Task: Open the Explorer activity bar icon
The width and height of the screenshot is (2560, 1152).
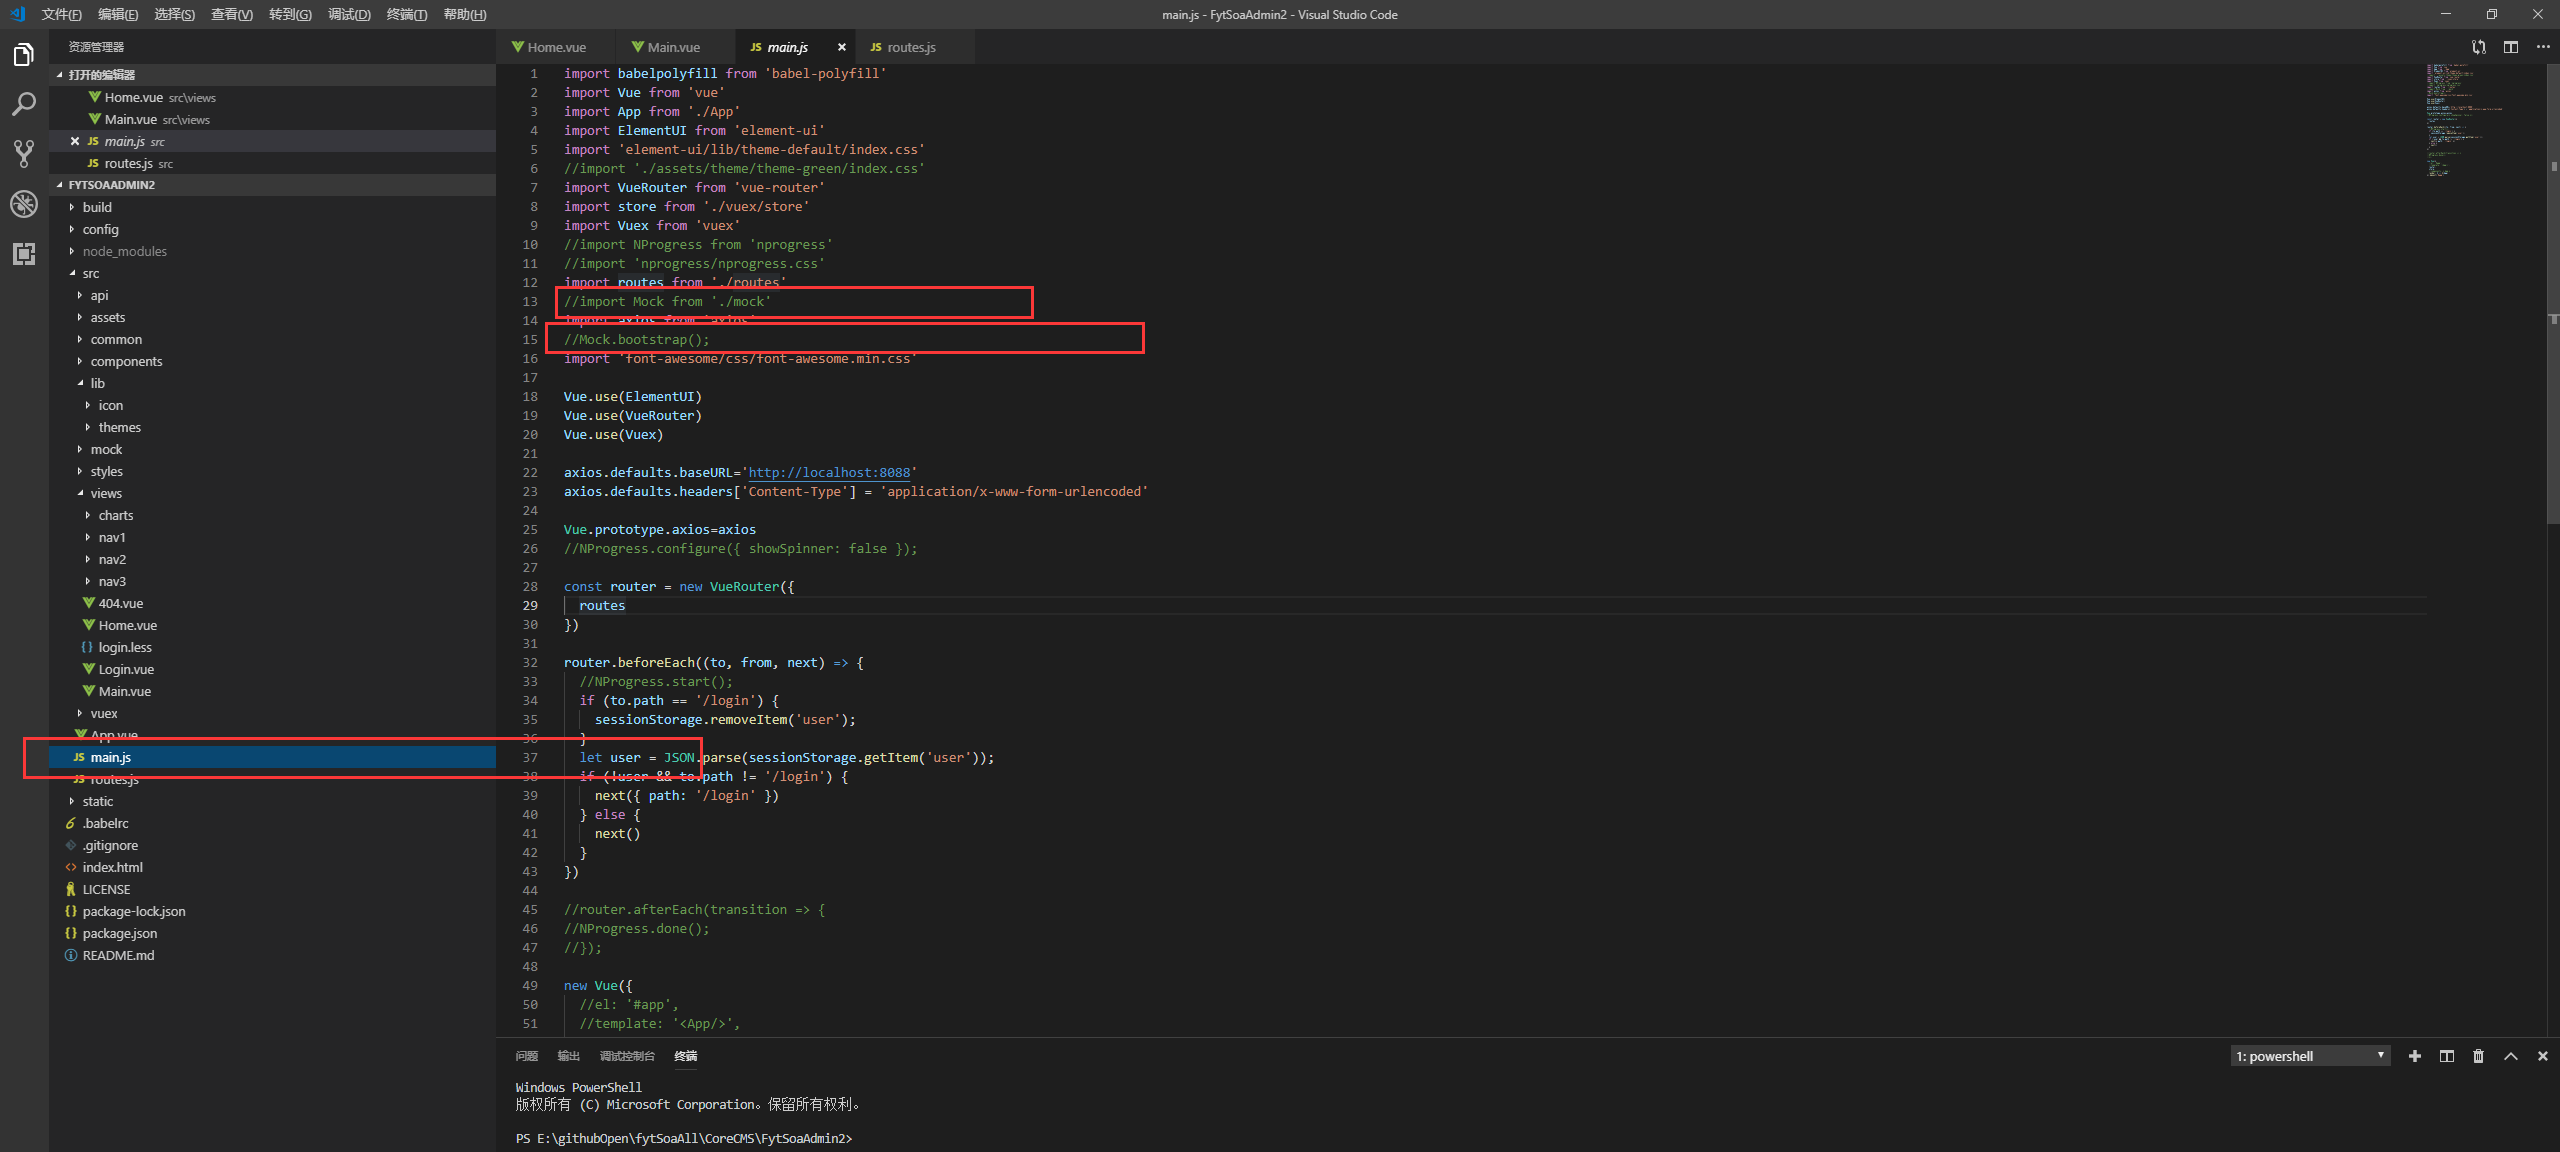Action: 24,55
